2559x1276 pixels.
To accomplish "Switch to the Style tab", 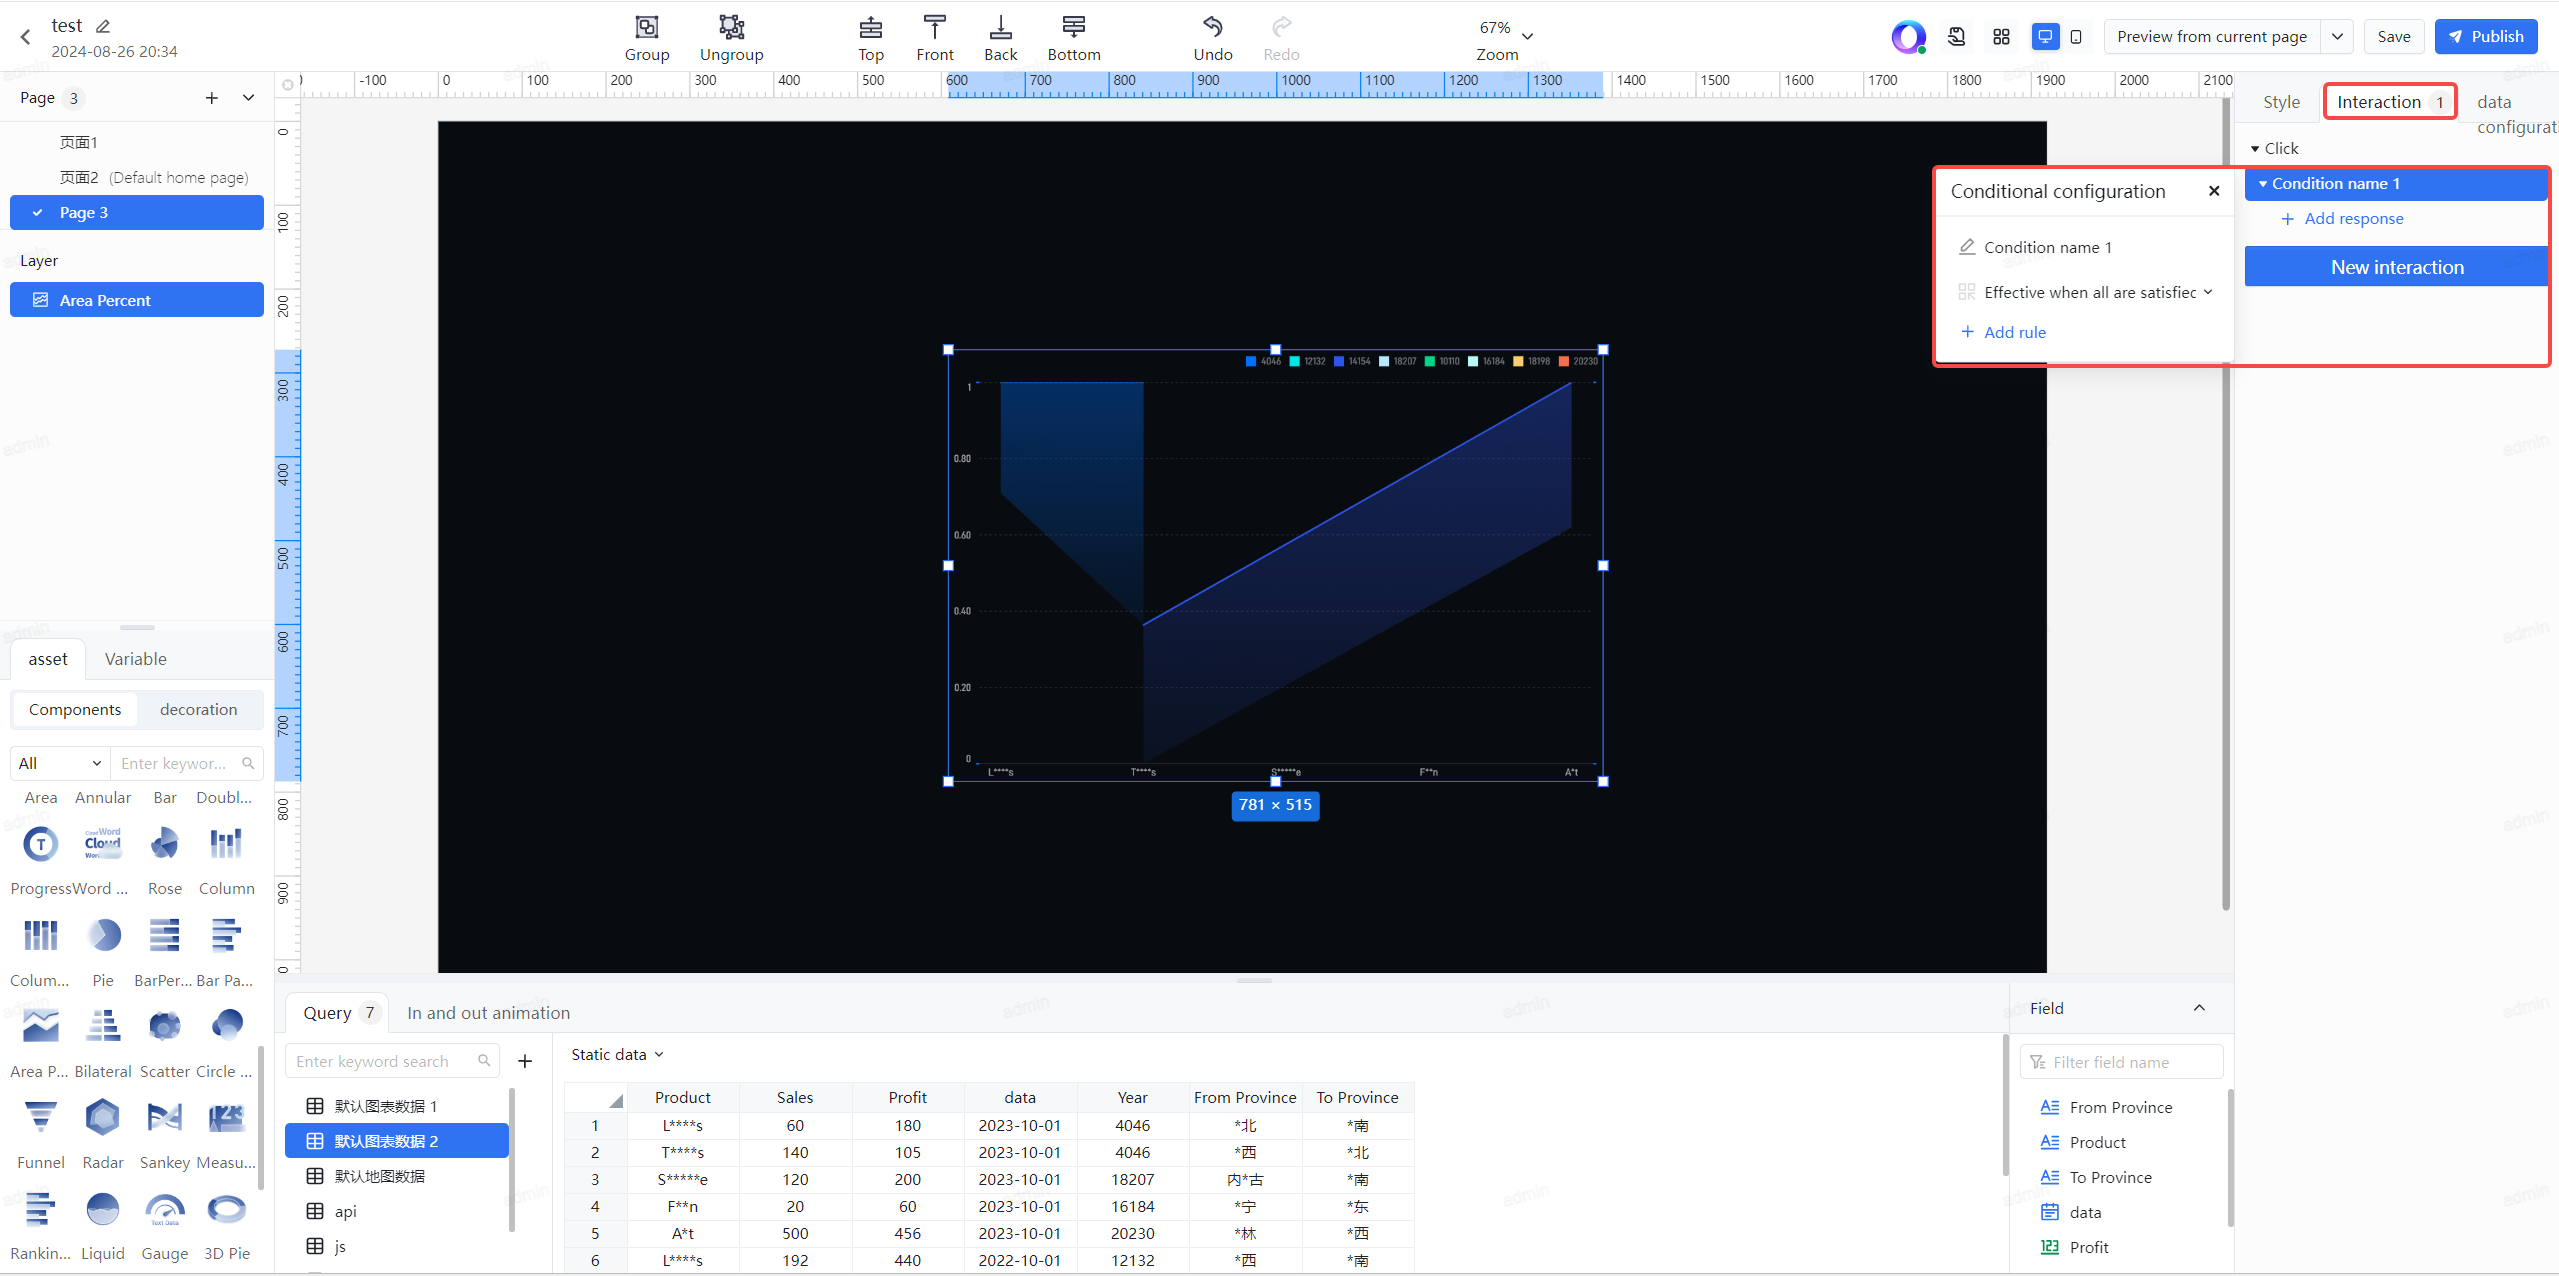I will coord(2281,102).
